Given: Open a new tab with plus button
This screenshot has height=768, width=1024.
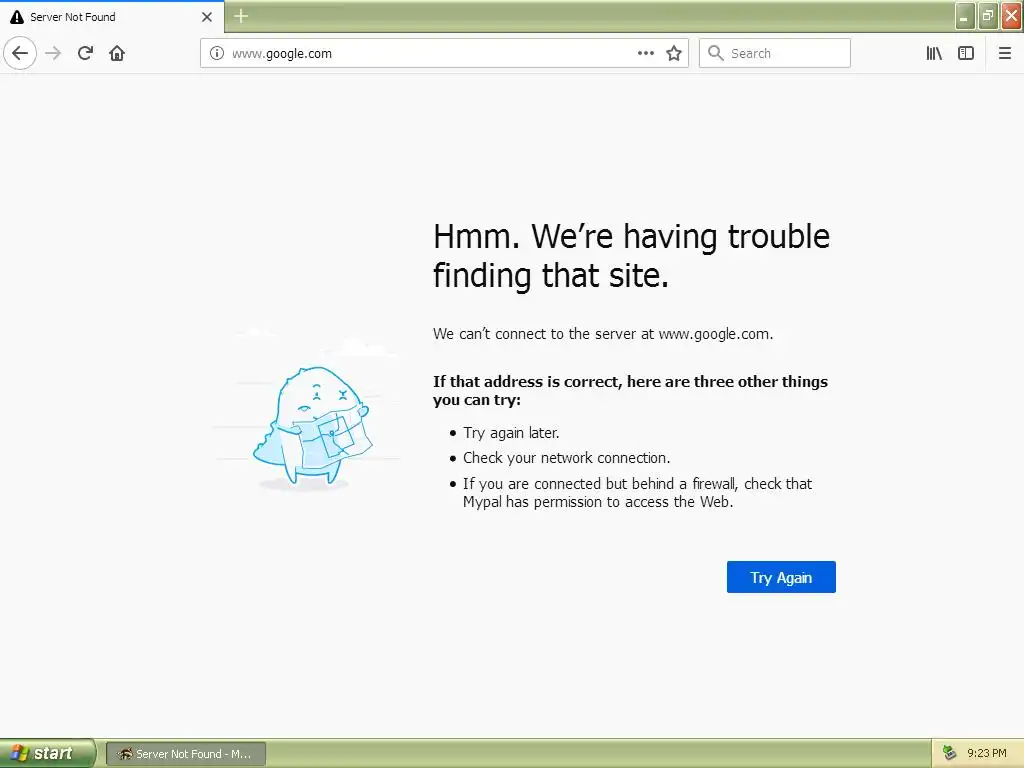Looking at the screenshot, I should (x=241, y=16).
